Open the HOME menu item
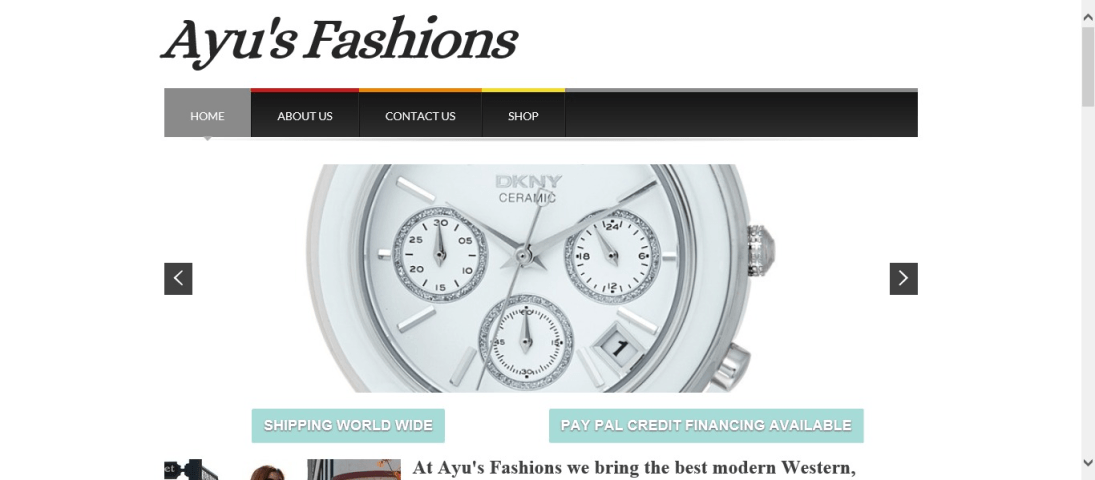The image size is (1095, 480). coord(207,115)
